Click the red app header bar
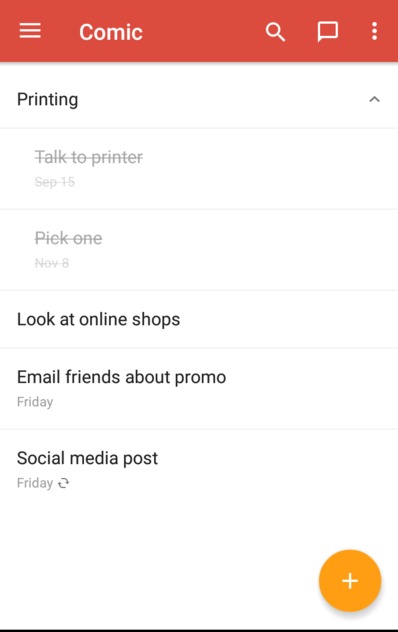This screenshot has height=632, width=398. coord(199,31)
